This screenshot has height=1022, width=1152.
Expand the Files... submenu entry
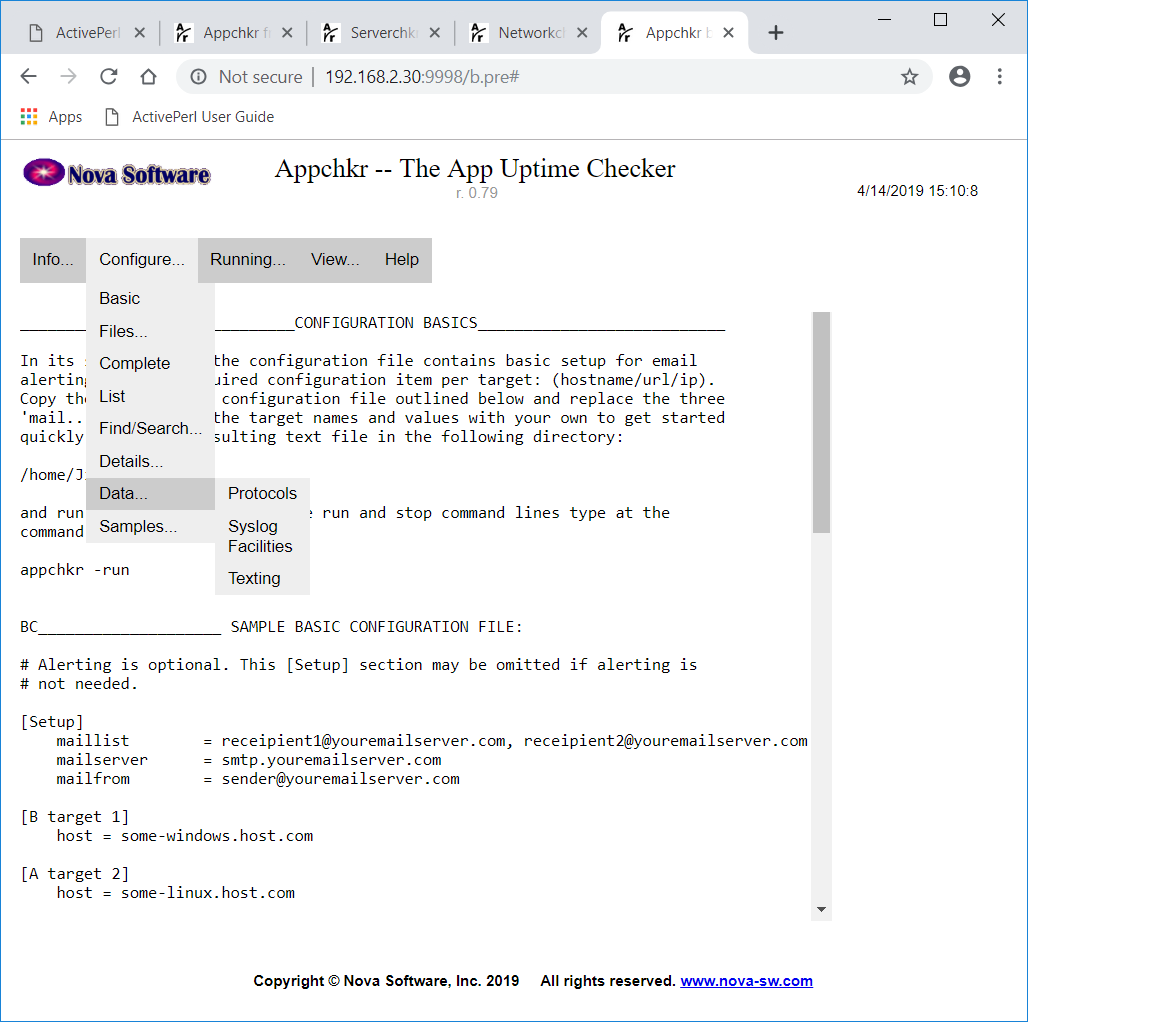pos(151,331)
